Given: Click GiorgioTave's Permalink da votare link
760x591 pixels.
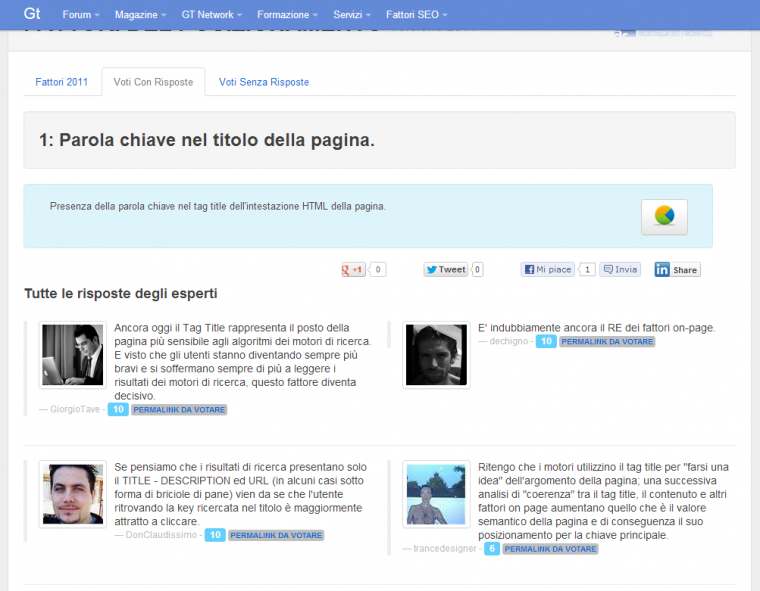Looking at the screenshot, I should pyautogui.click(x=179, y=410).
